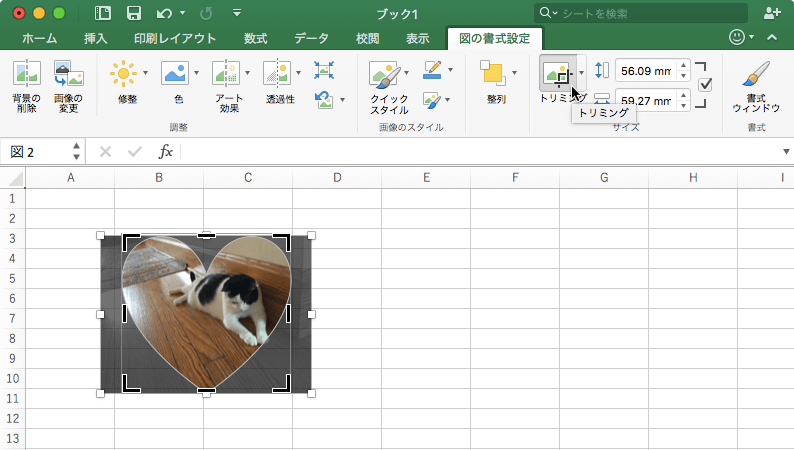Open the Format Pane (書式ウィンドウ) brush icon
This screenshot has width=794, height=450.
pos(756,74)
